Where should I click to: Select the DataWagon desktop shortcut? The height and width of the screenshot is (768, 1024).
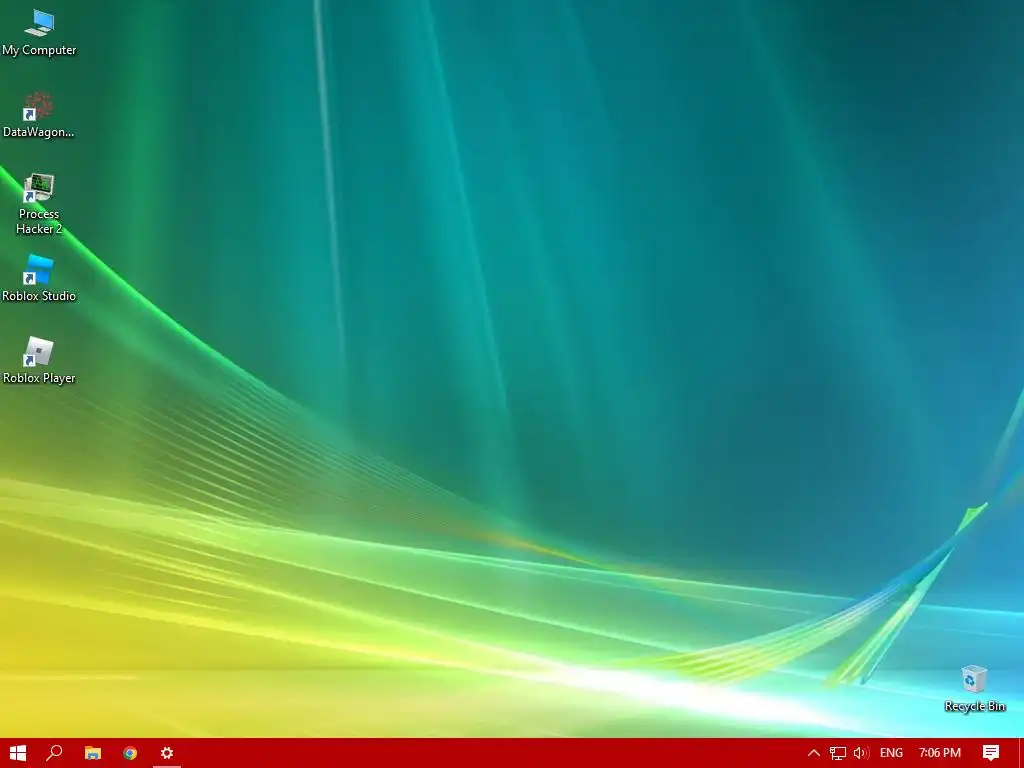point(39,115)
